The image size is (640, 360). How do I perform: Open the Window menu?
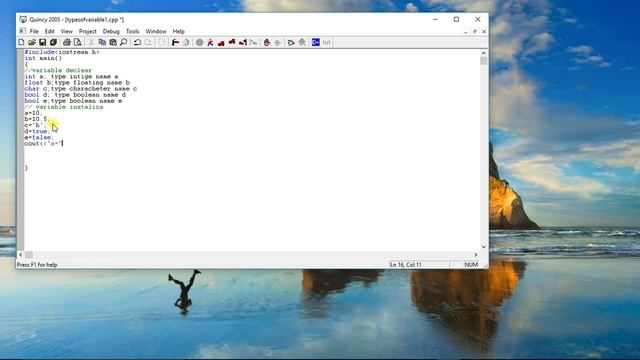point(156,31)
